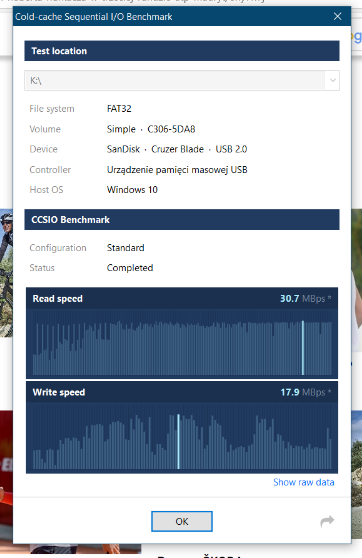Click the 30.7 MBps read speed value

pyautogui.click(x=305, y=299)
